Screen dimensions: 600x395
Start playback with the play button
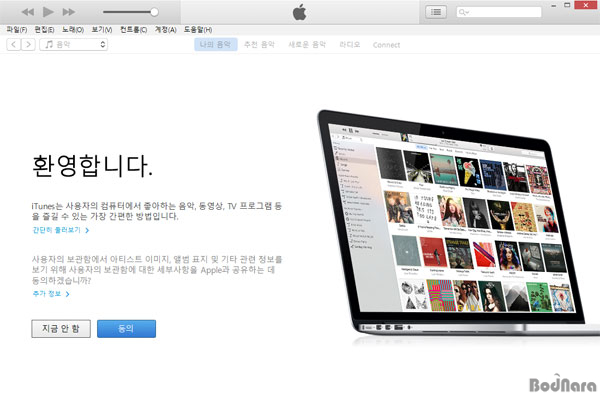coord(48,12)
